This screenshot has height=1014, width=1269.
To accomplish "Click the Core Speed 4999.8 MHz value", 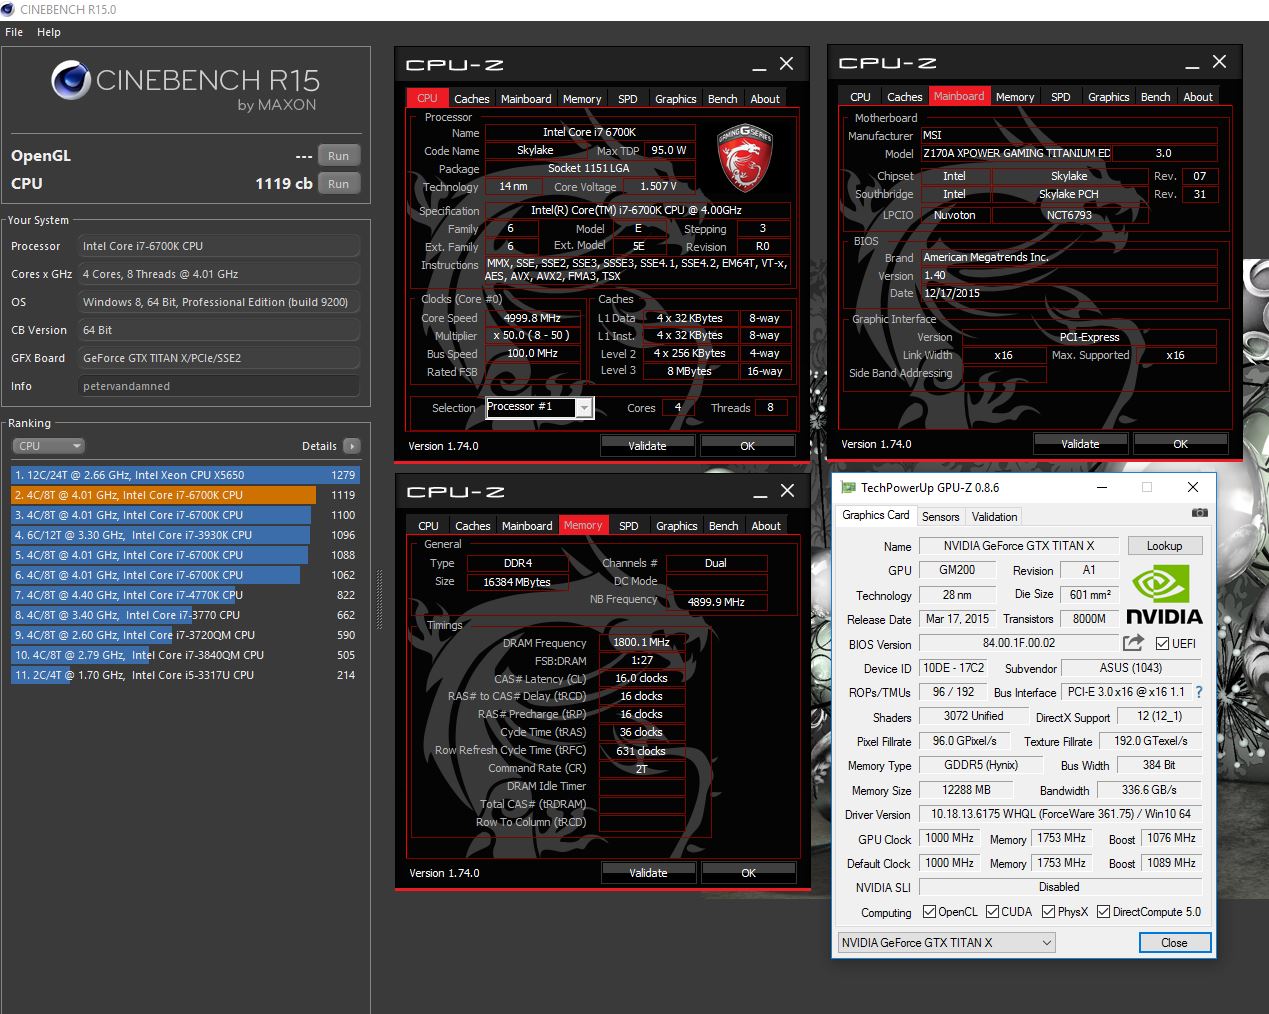I will [532, 318].
